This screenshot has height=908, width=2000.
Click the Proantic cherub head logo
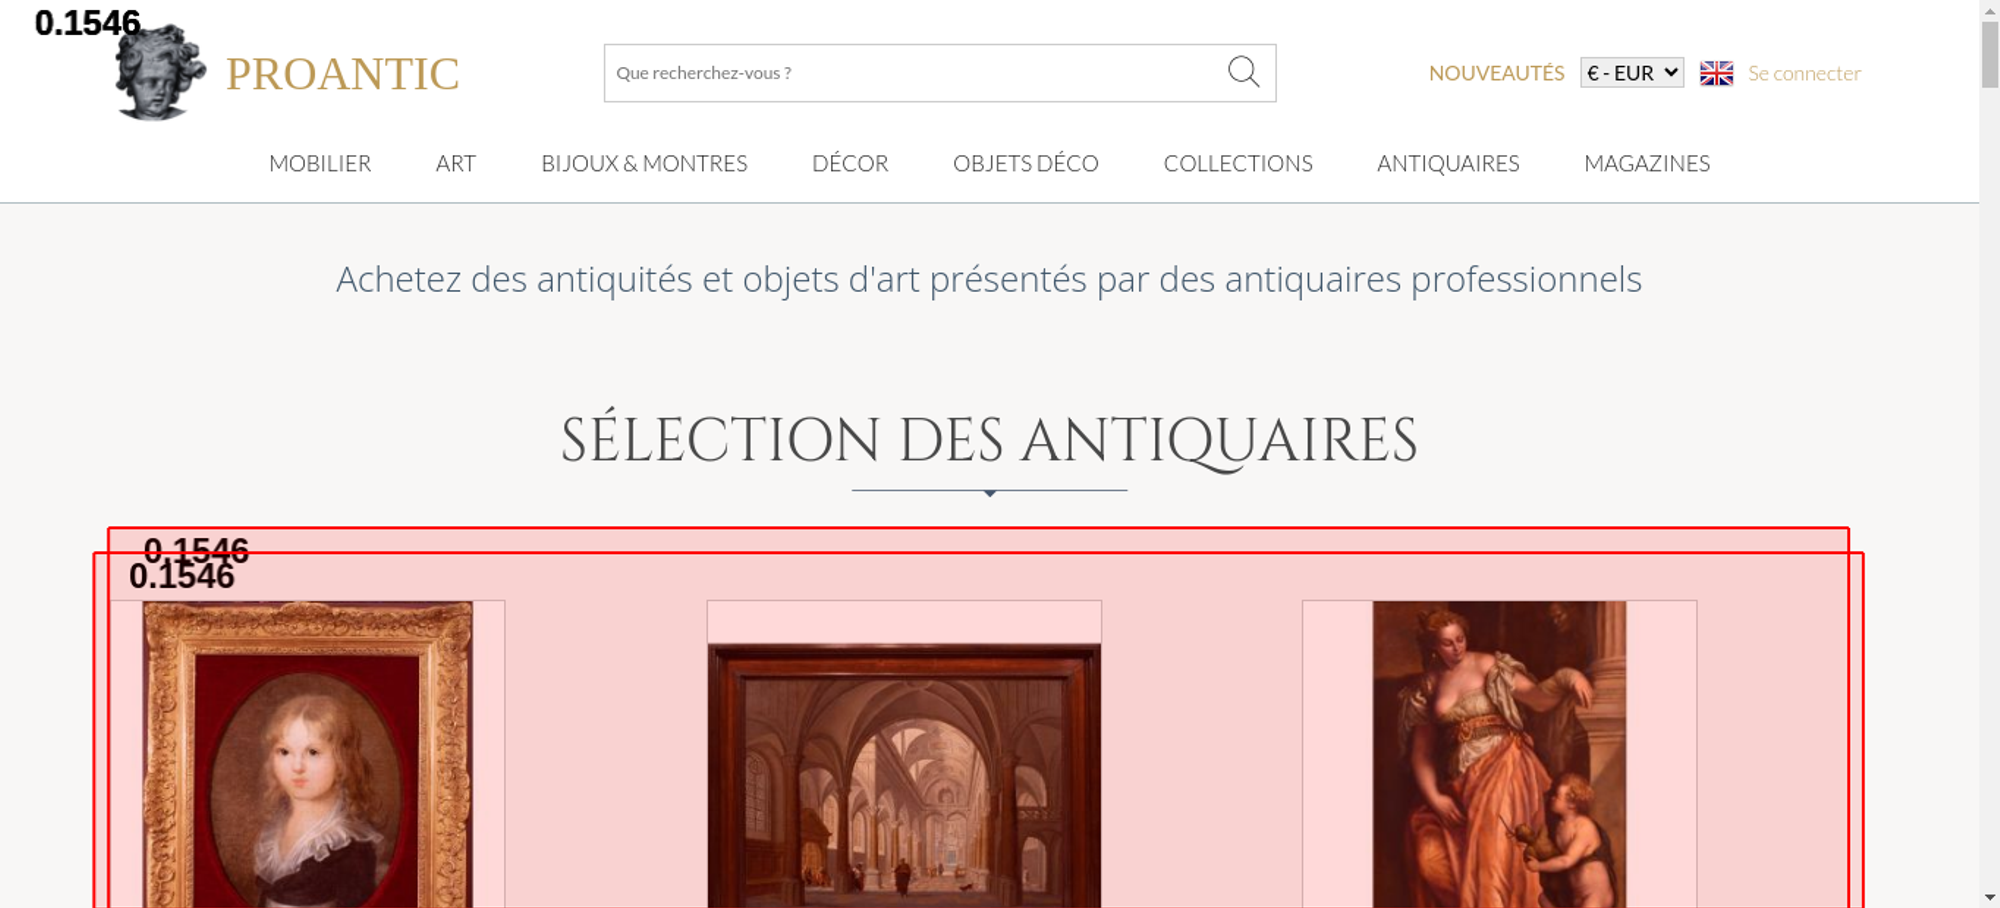click(x=159, y=72)
